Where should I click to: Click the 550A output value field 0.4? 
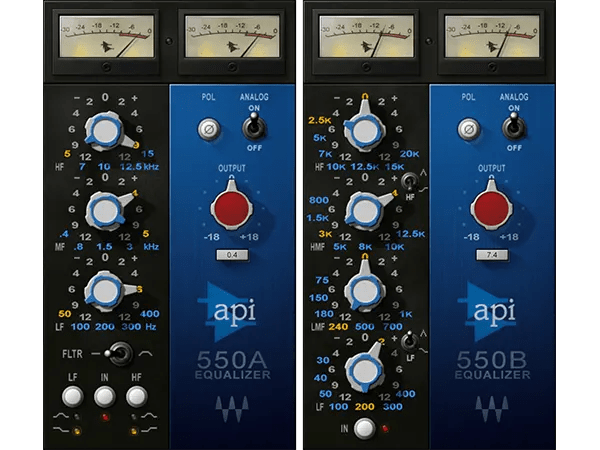[x=232, y=255]
